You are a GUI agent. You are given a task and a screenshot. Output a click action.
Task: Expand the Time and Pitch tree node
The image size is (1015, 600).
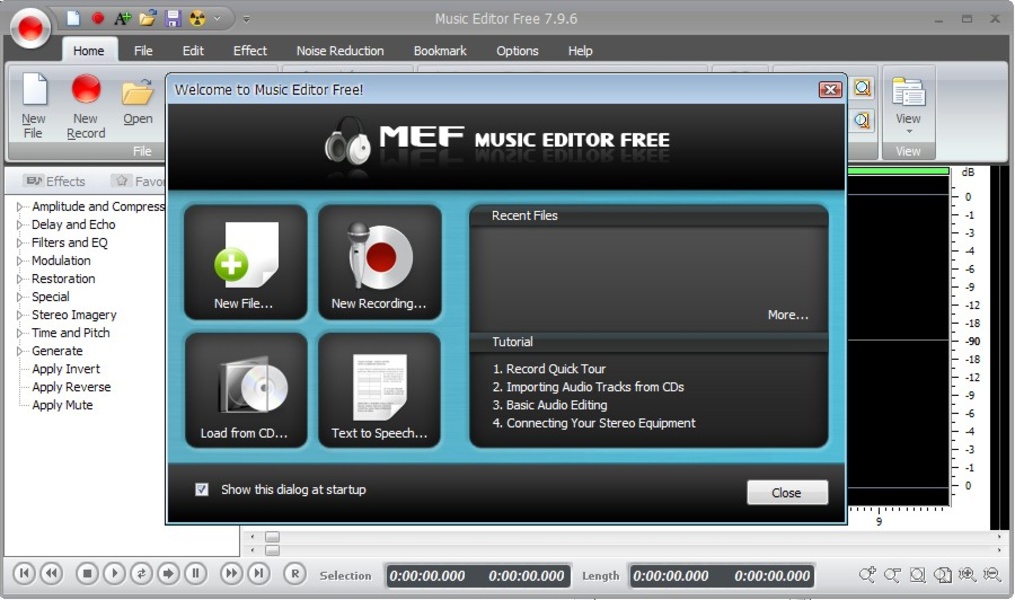coord(19,333)
